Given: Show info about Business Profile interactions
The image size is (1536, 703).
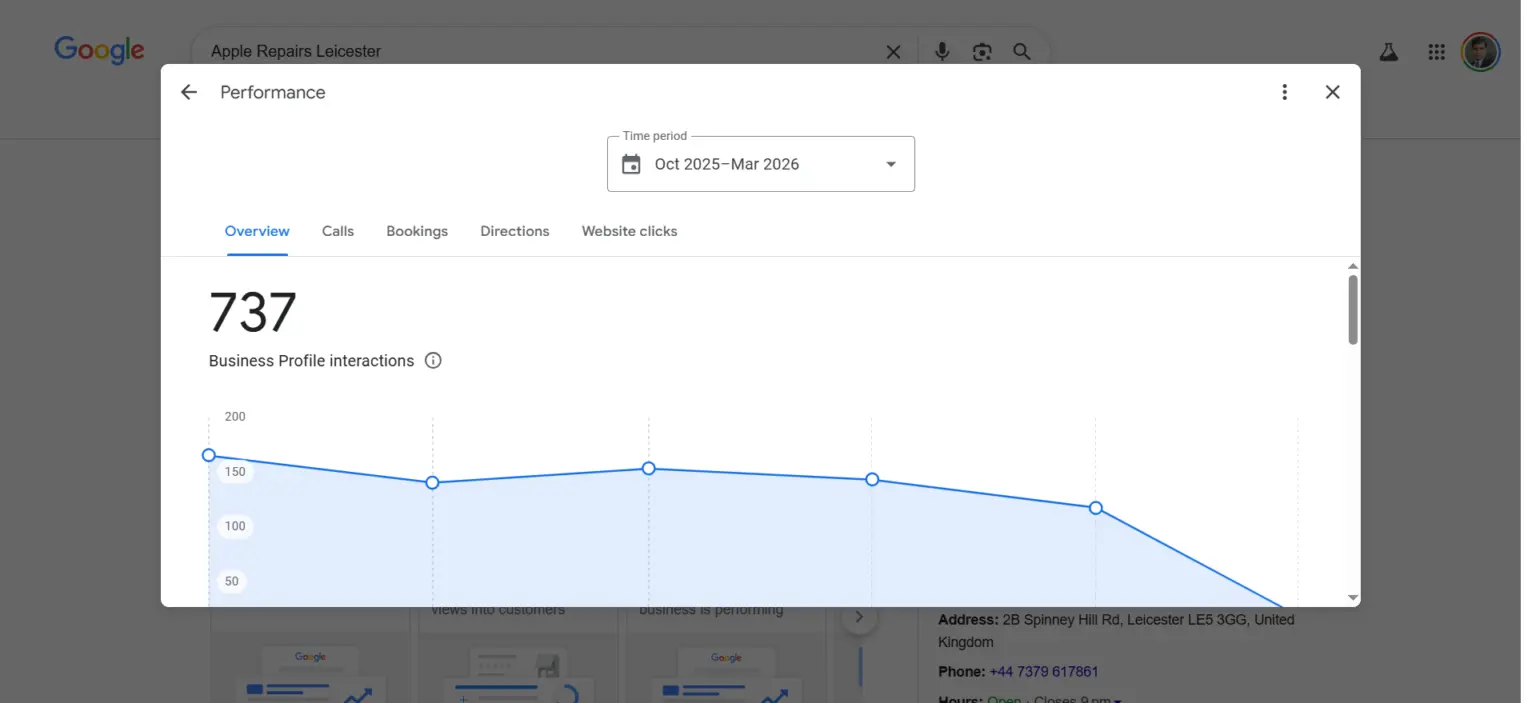Looking at the screenshot, I should click(433, 361).
